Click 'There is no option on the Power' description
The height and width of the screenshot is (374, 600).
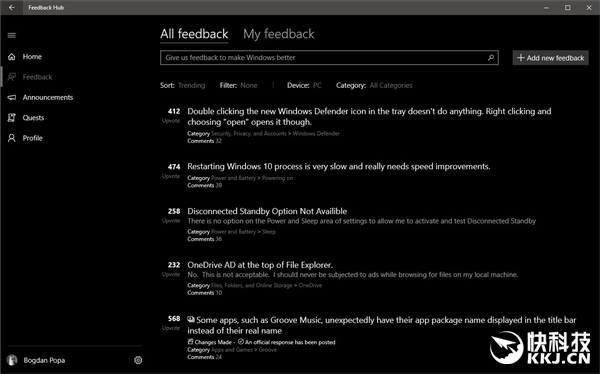pos(362,221)
